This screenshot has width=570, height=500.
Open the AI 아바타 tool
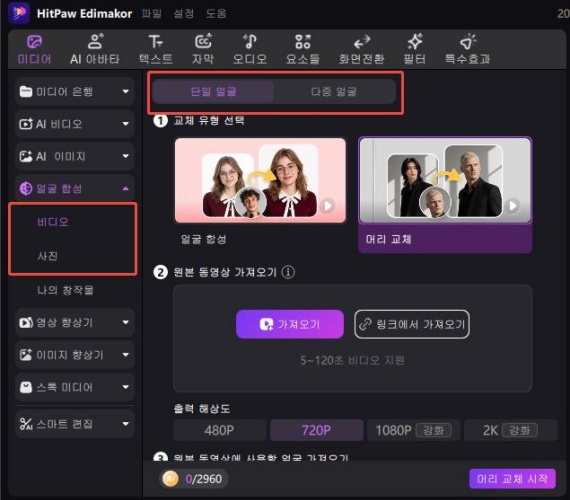[x=95, y=50]
